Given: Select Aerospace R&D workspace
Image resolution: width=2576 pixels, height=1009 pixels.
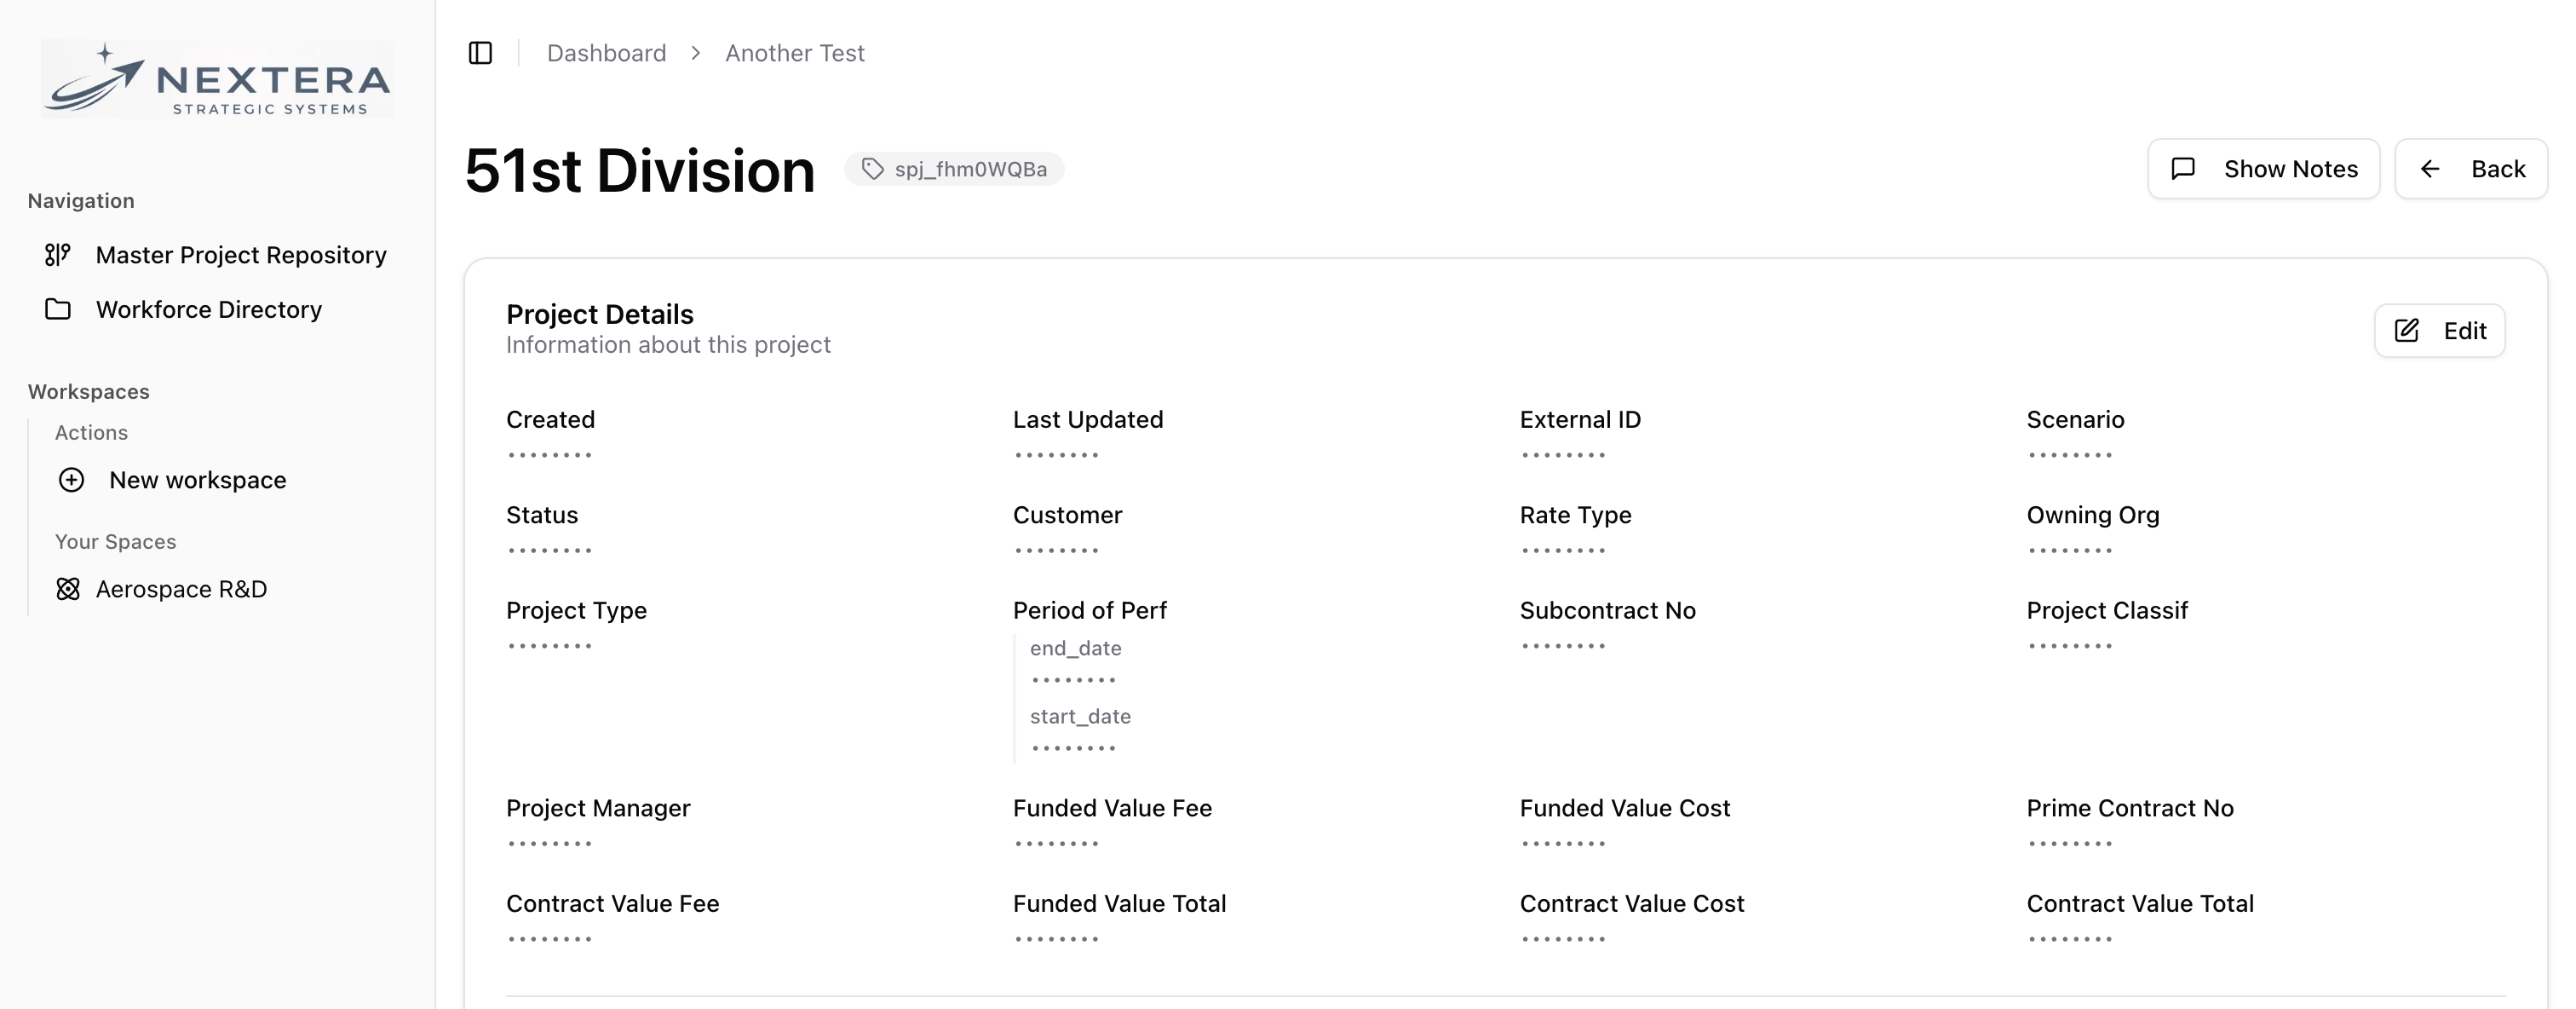Looking at the screenshot, I should [181, 589].
